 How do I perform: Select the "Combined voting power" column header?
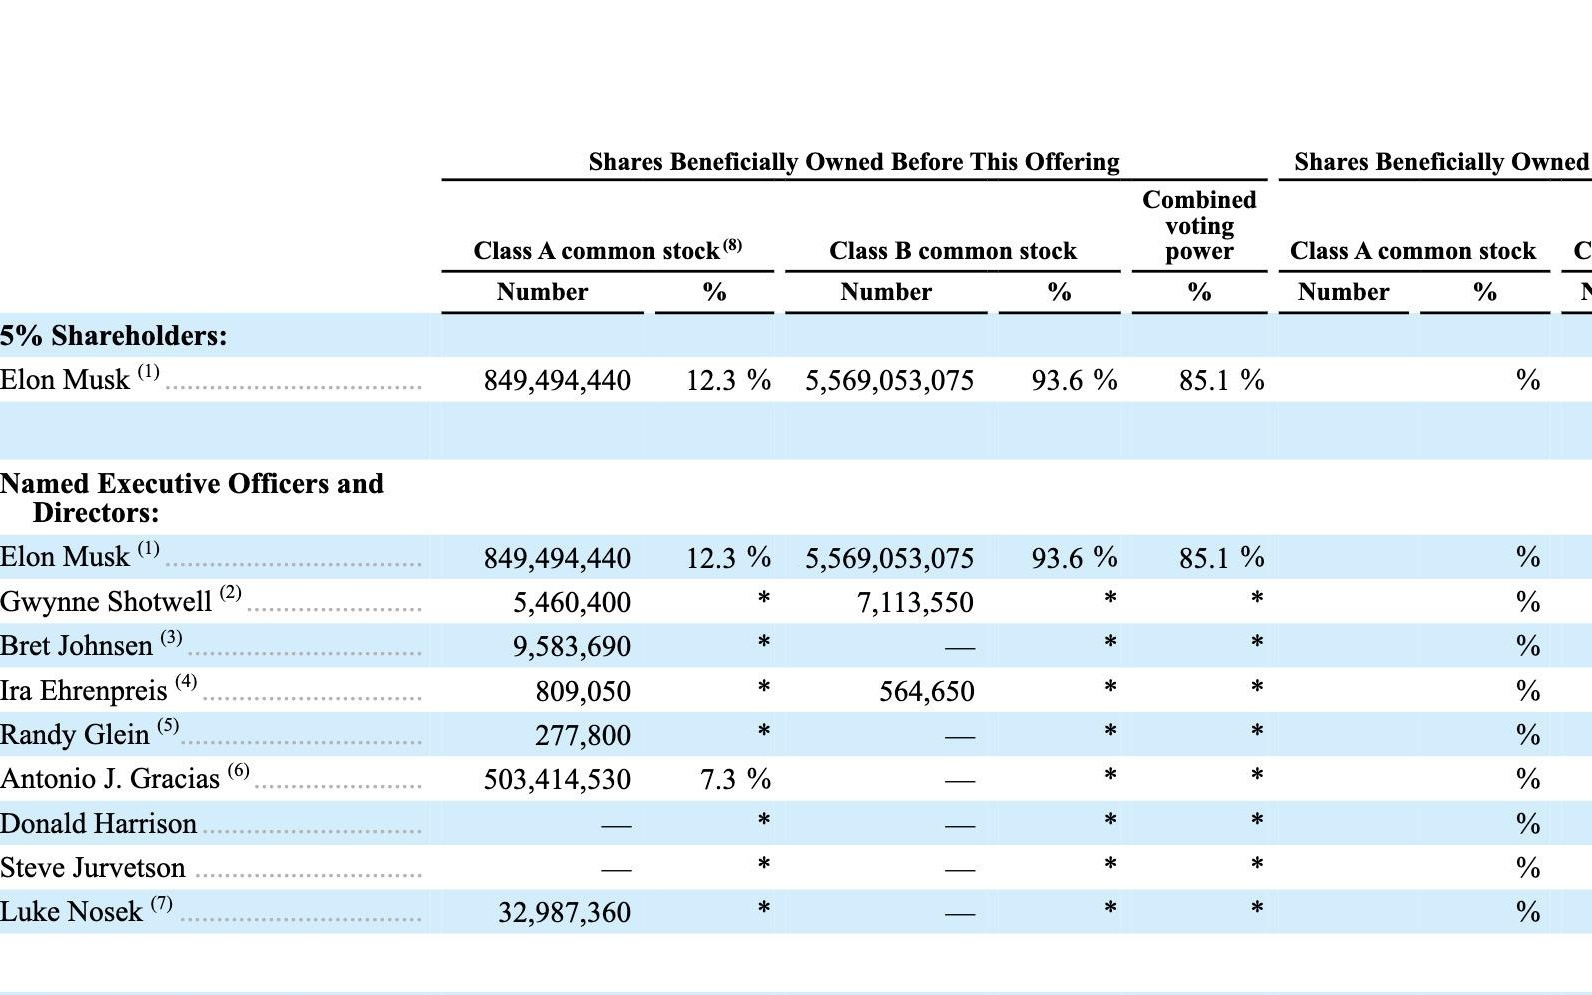[x=1199, y=225]
